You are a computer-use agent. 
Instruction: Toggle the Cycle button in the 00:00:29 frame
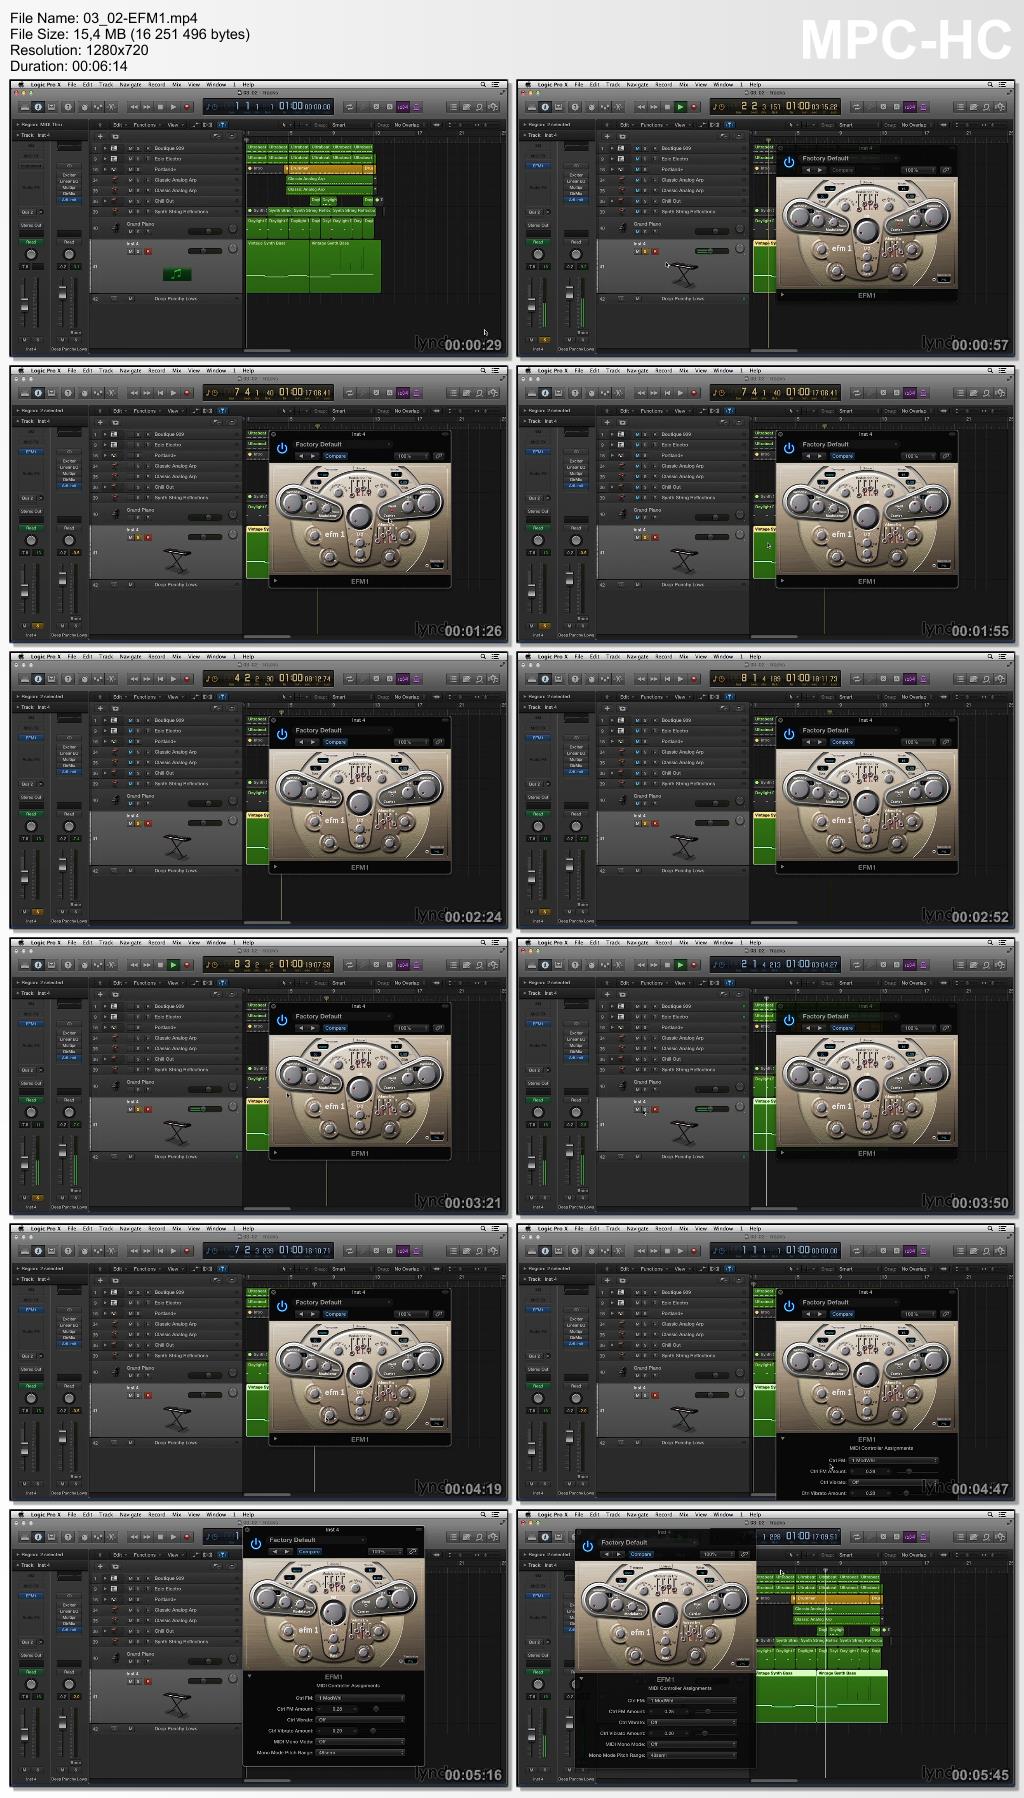[349, 107]
